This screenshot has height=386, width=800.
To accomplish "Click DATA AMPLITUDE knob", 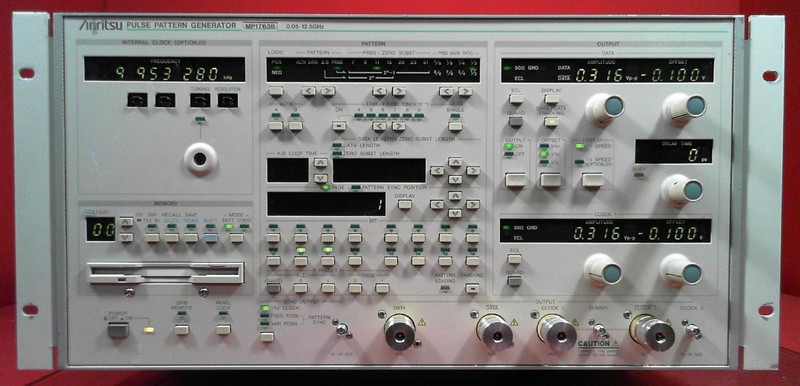I will coord(605,108).
